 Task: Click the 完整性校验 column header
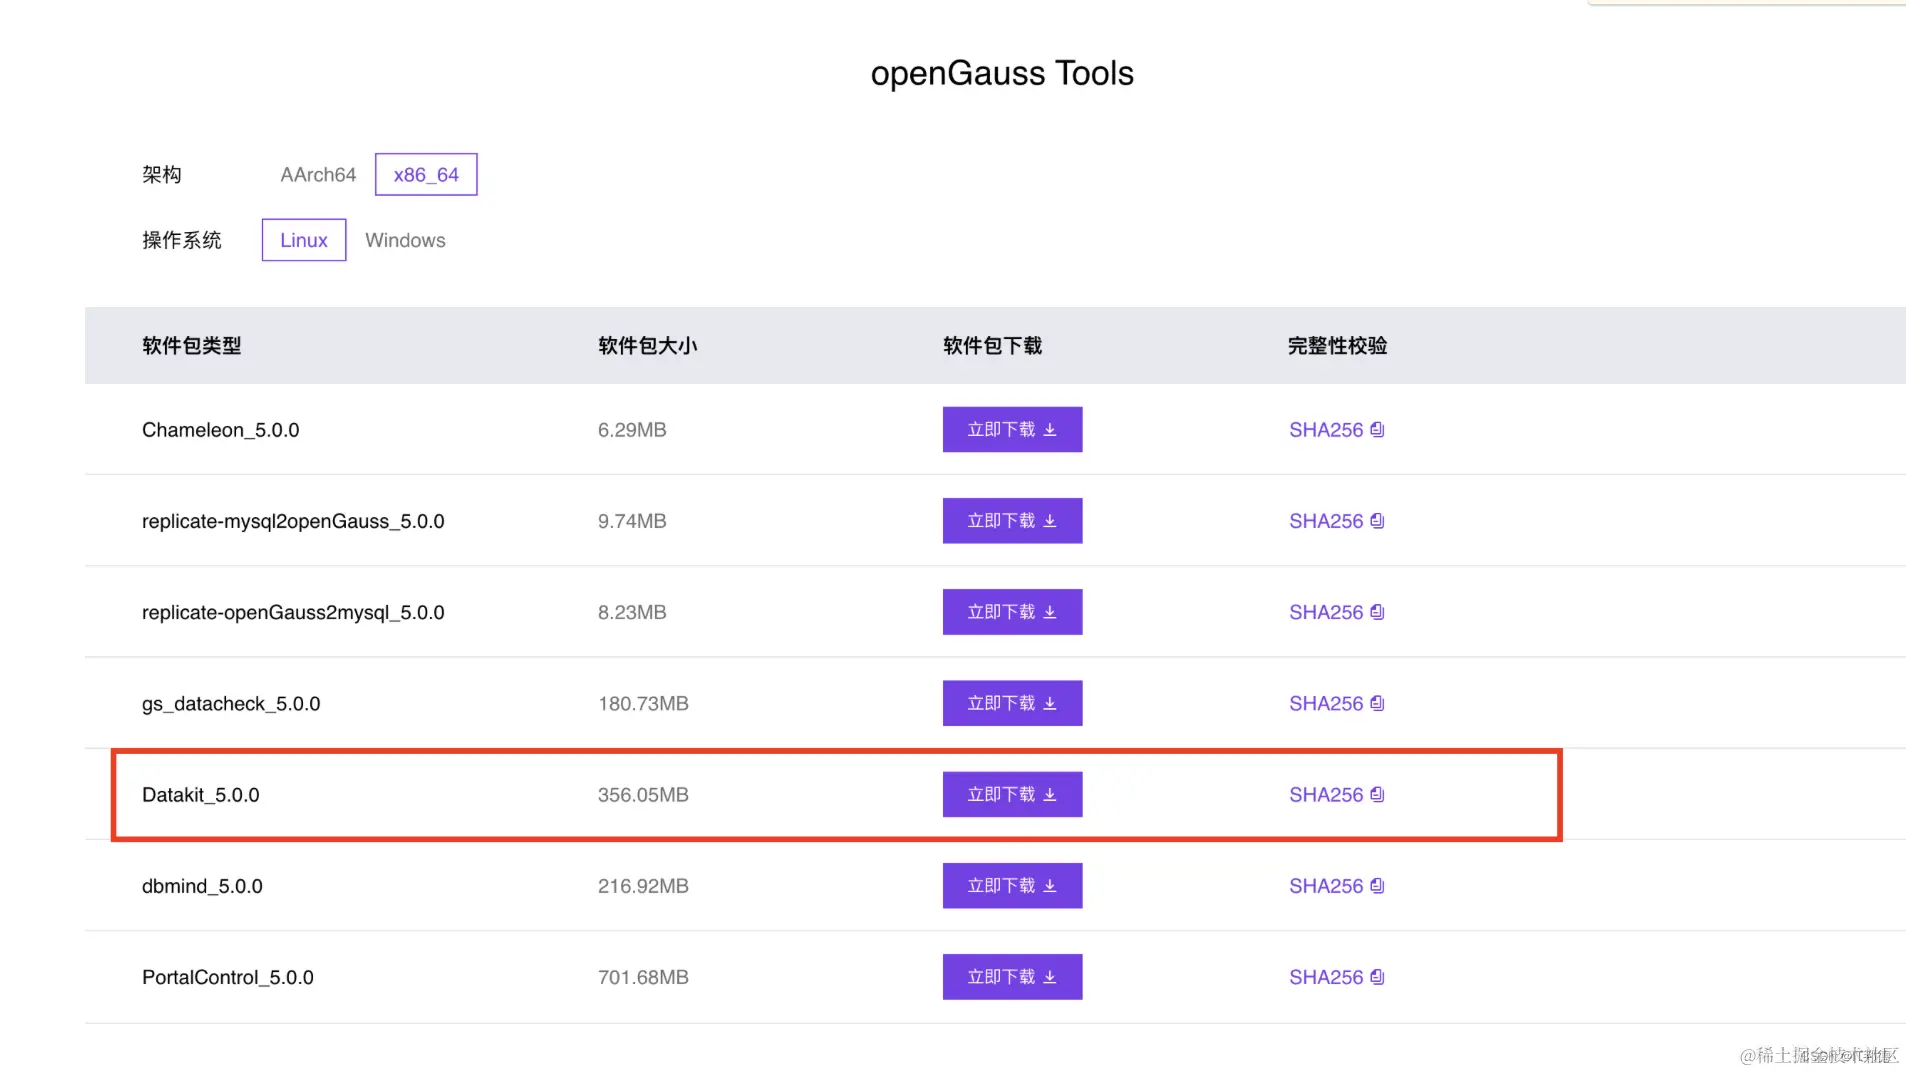coord(1338,346)
